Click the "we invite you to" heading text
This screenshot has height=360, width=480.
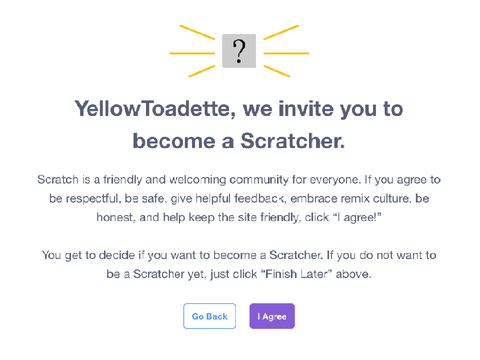[323, 109]
